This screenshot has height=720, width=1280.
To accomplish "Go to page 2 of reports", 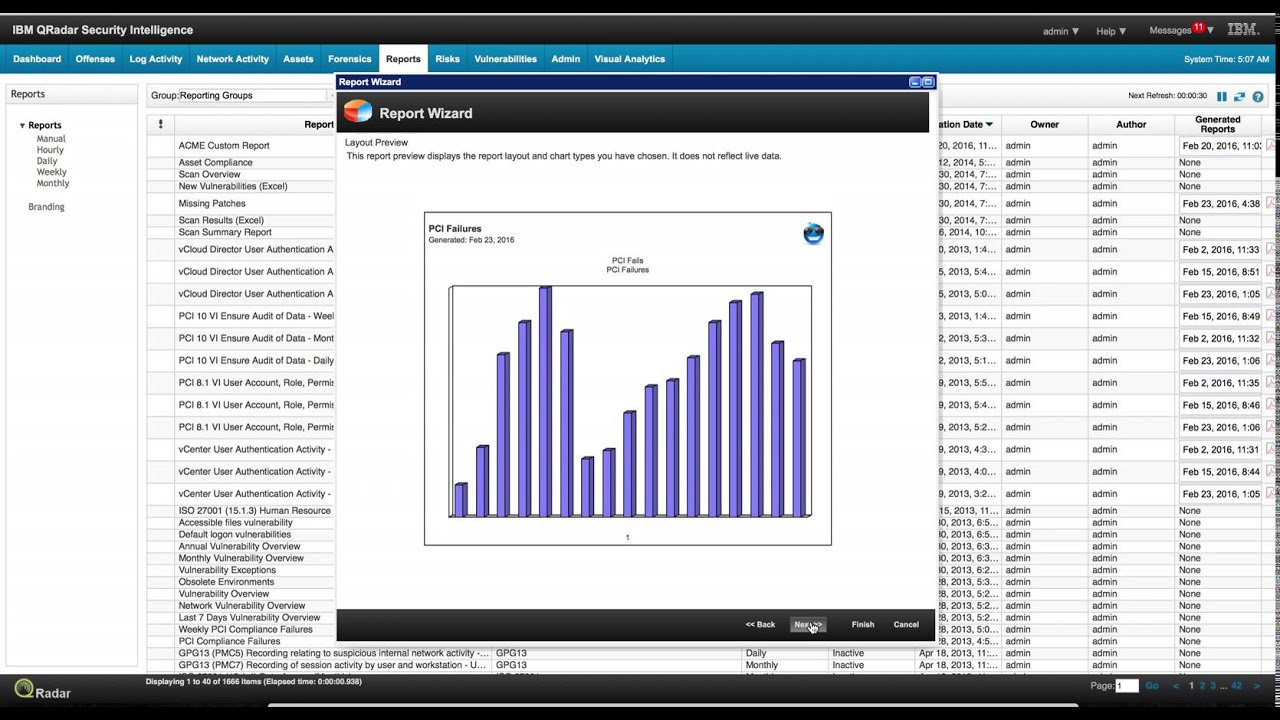I will [x=1202, y=686].
